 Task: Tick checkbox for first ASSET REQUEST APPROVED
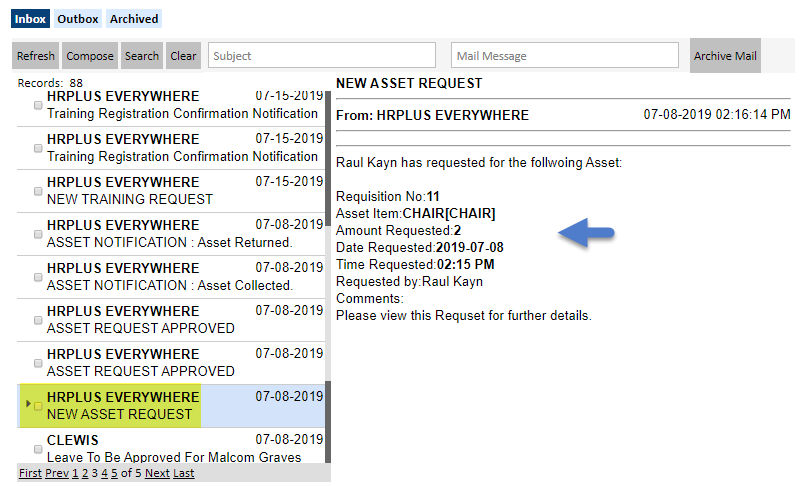38,321
